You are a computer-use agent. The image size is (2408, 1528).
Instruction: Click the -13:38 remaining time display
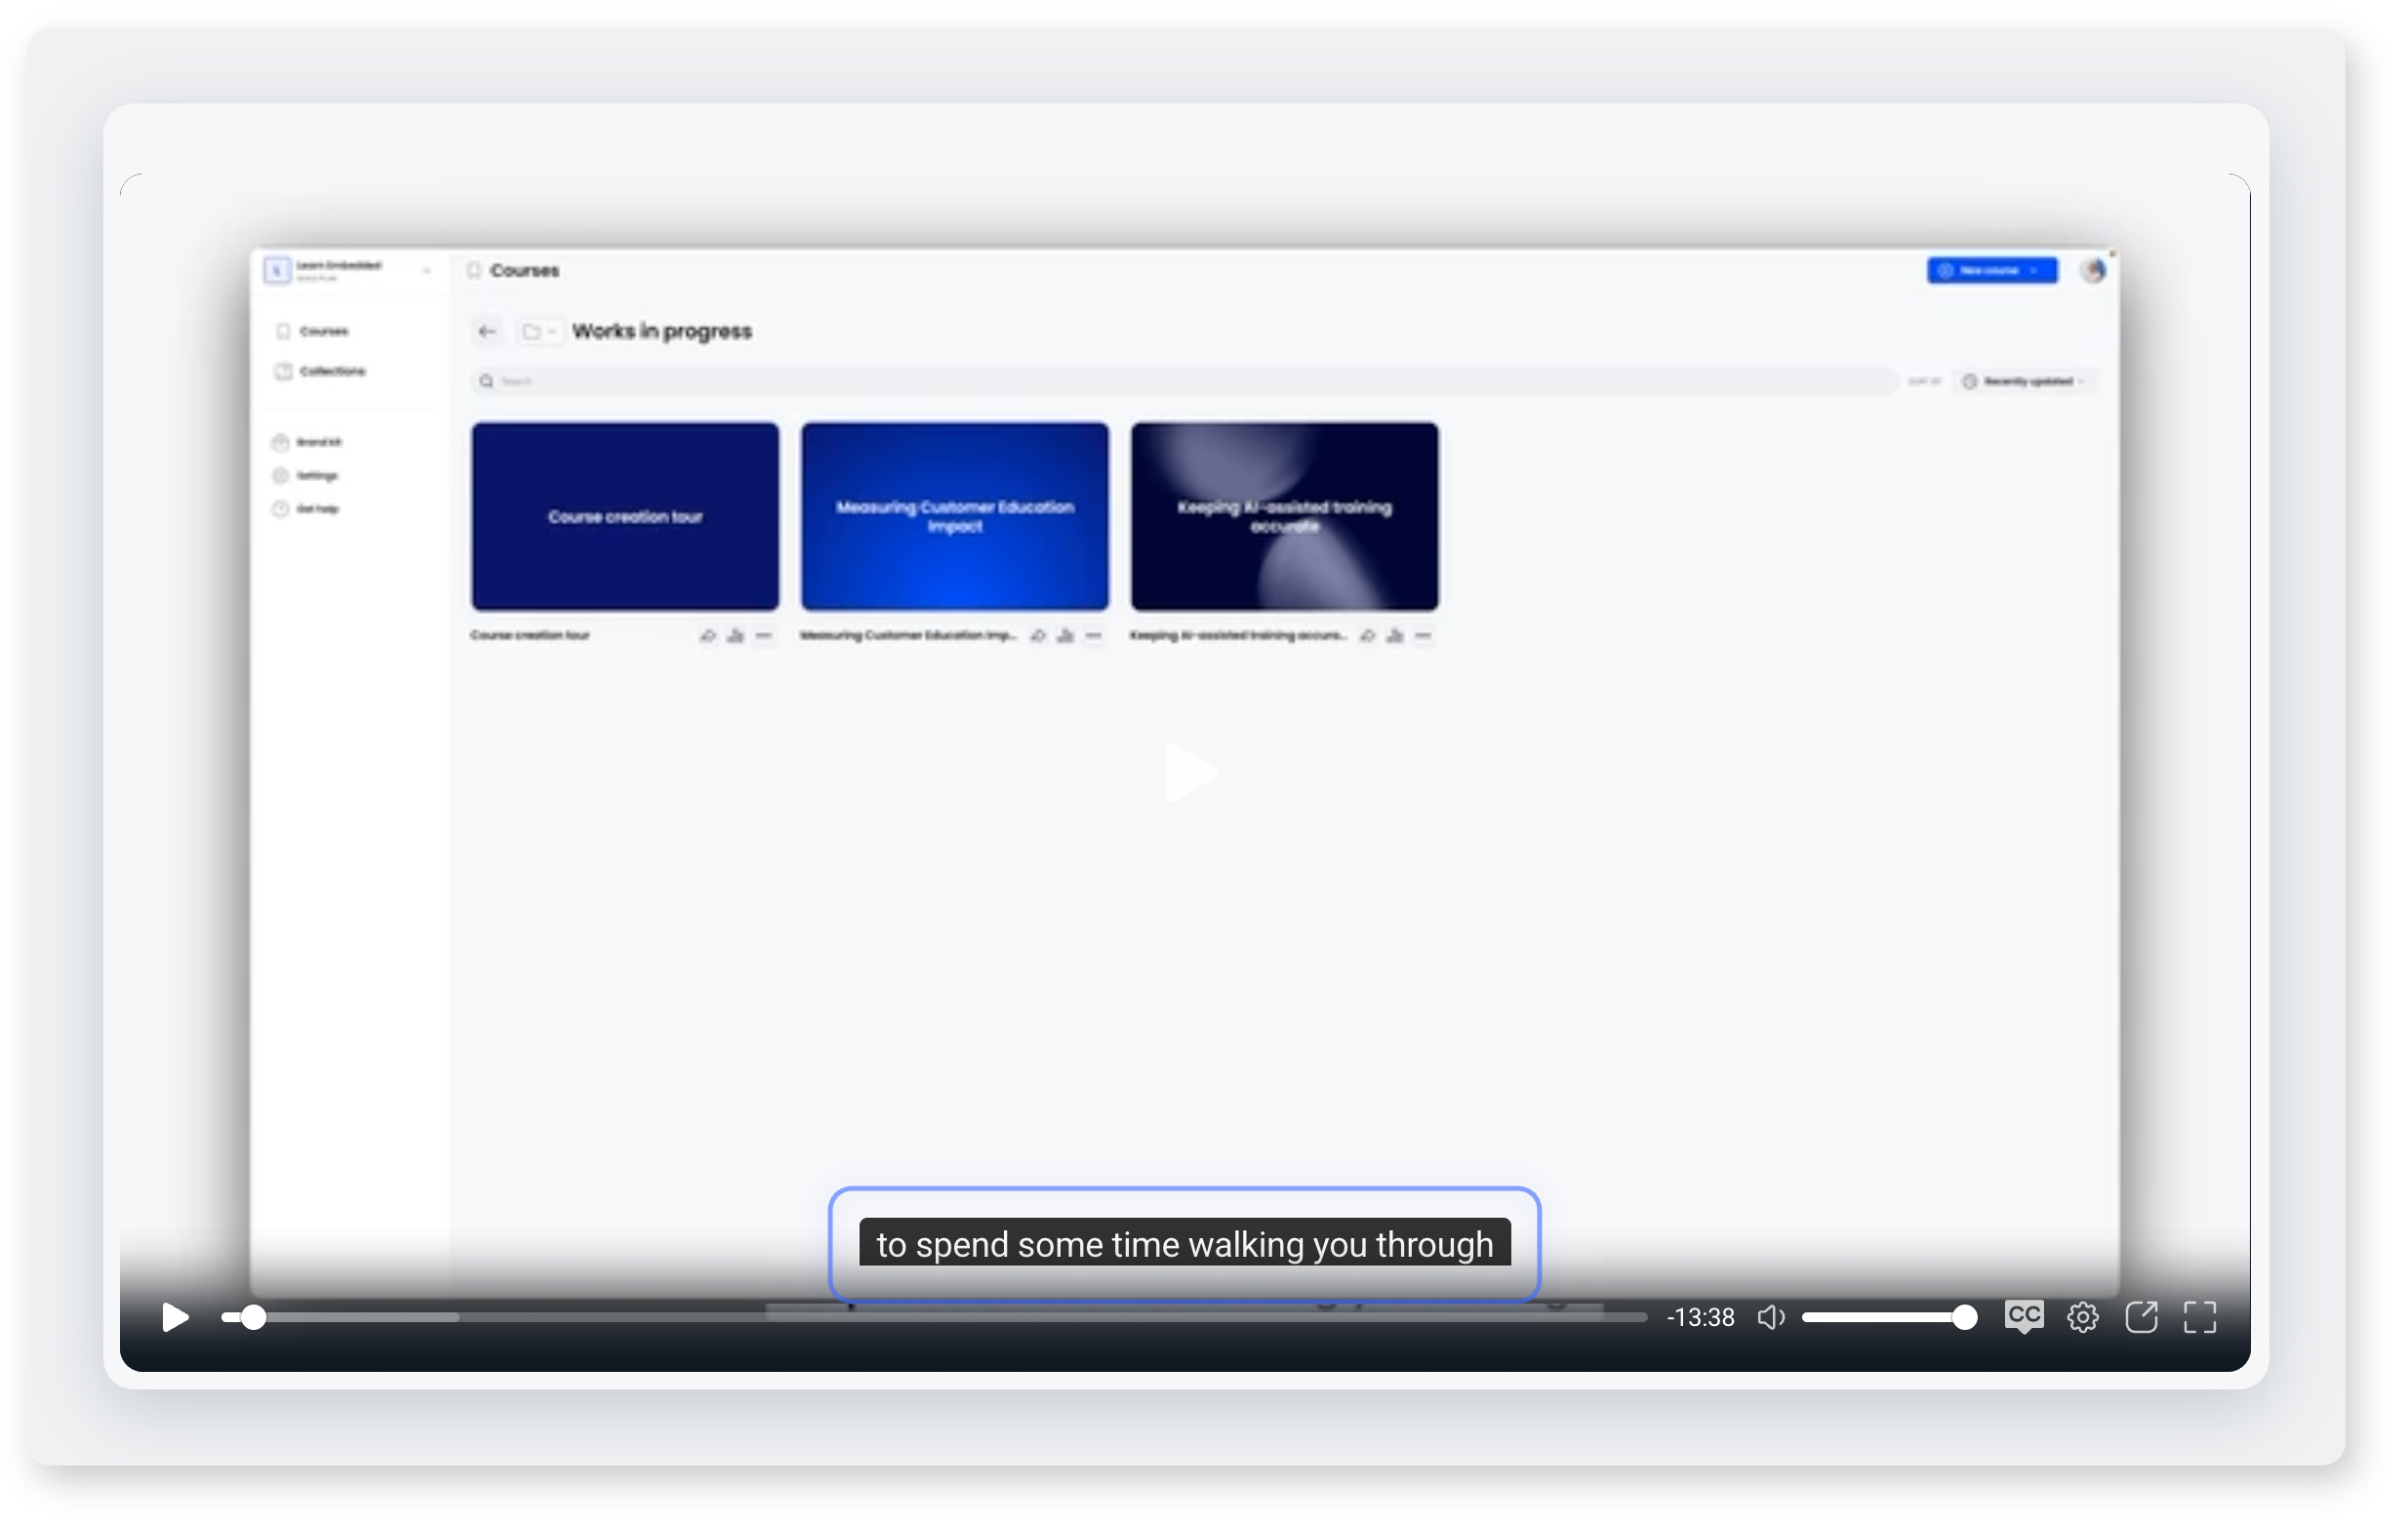(x=1701, y=1318)
